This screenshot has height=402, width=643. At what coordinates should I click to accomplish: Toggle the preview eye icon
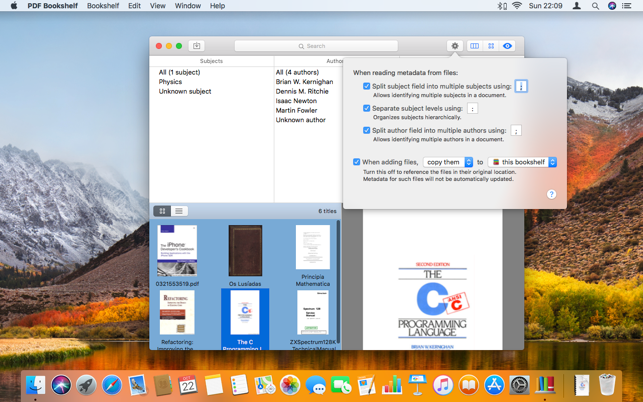pos(507,46)
